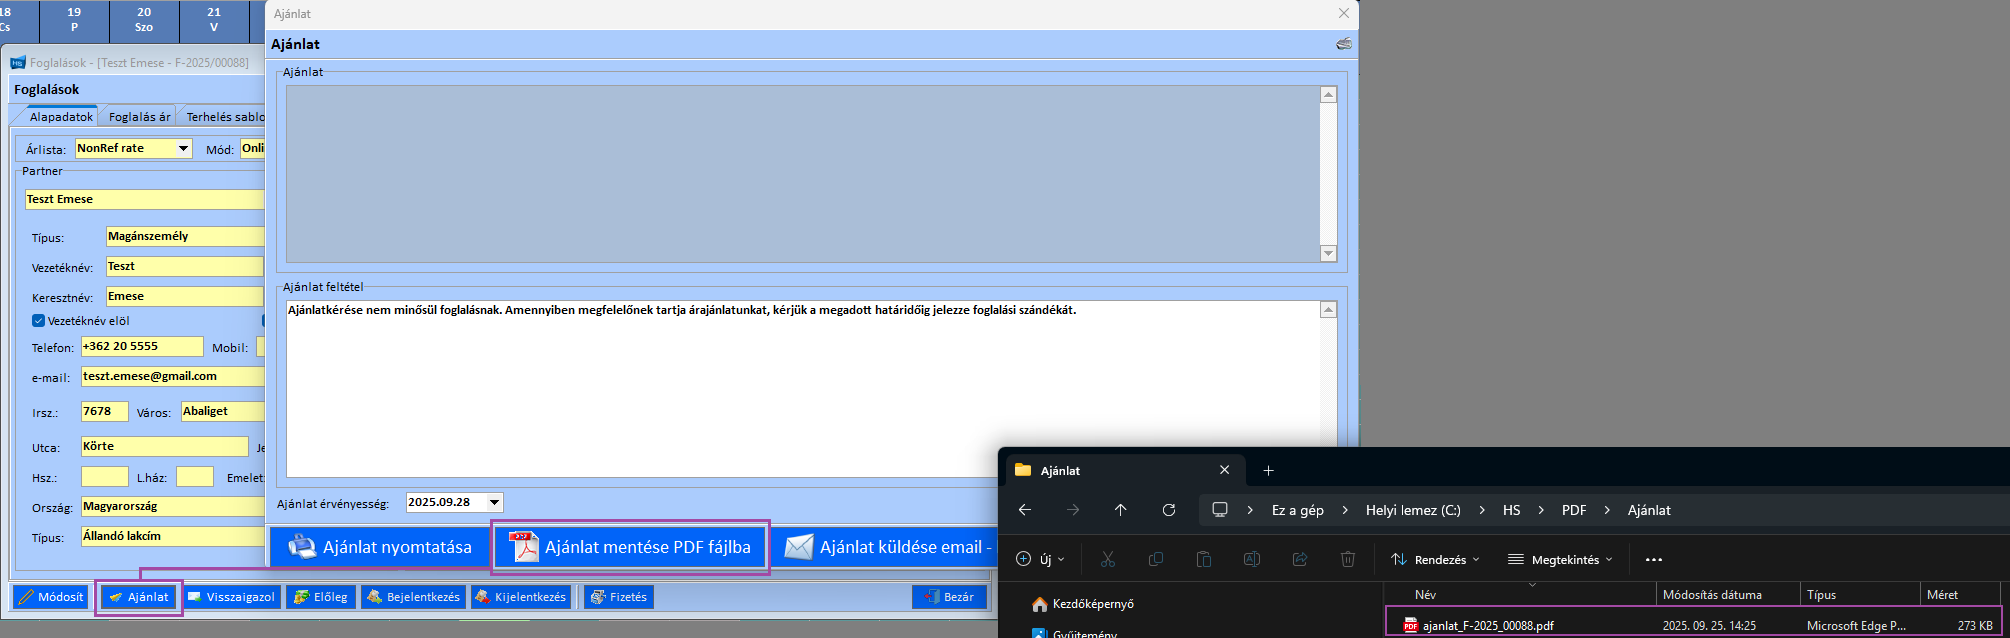Select the Alapadatok tab

(x=61, y=117)
